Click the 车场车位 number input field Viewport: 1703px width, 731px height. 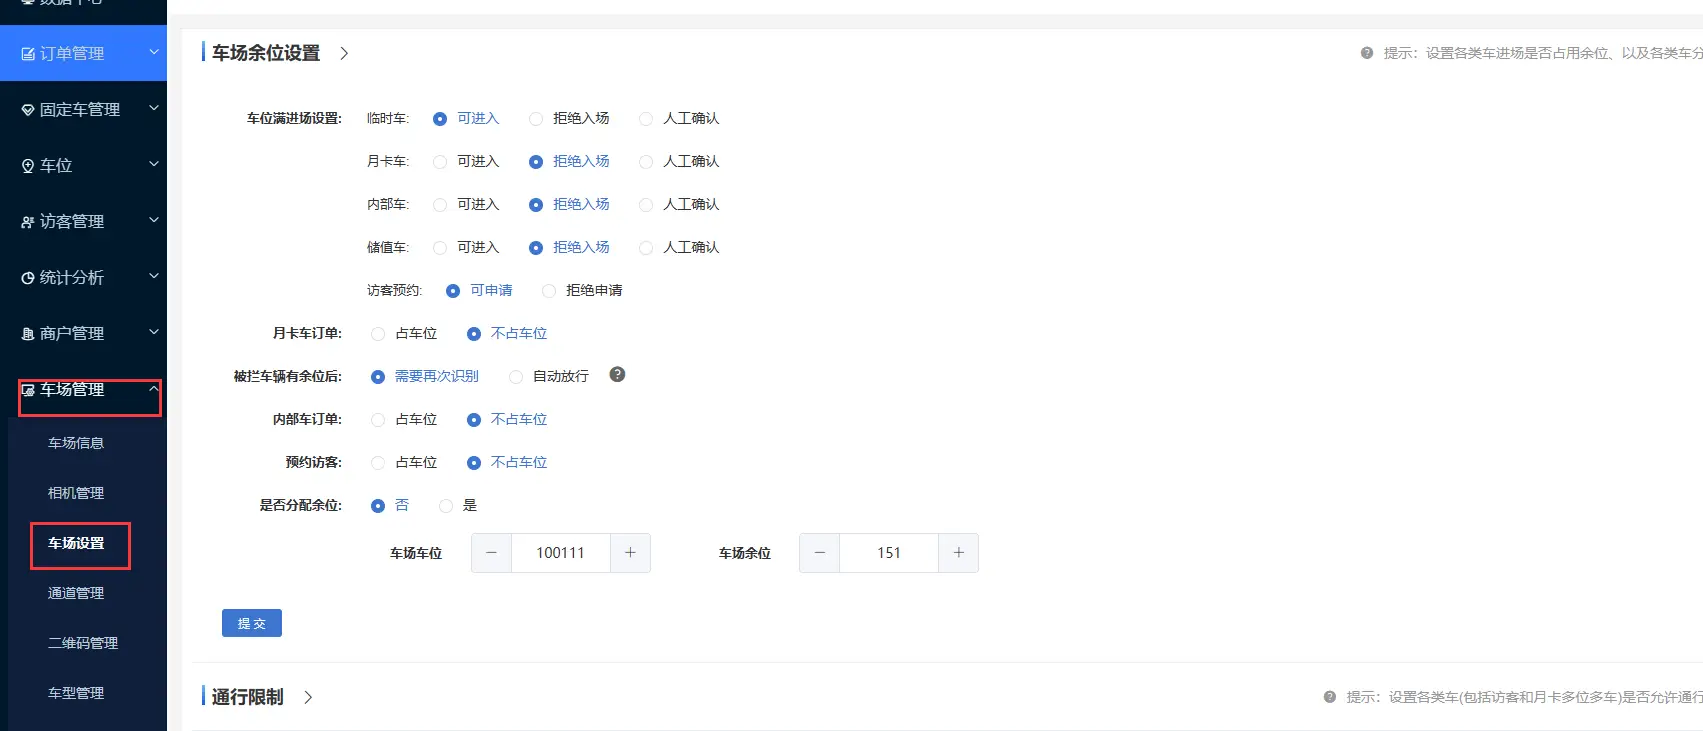pyautogui.click(x=560, y=553)
